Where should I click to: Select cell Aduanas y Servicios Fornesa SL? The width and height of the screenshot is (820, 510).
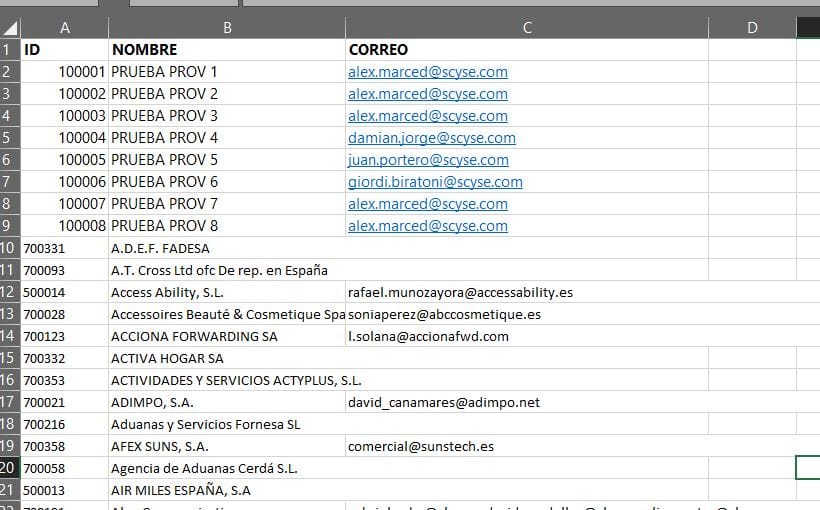tap(227, 424)
